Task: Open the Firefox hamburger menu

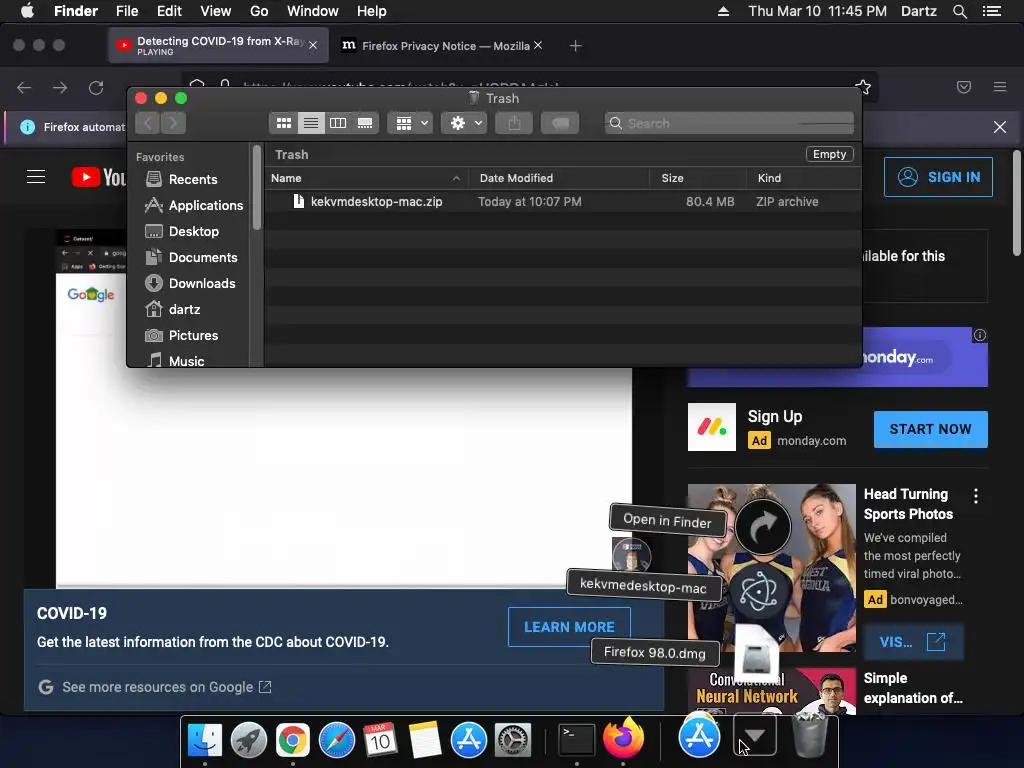Action: point(1000,87)
